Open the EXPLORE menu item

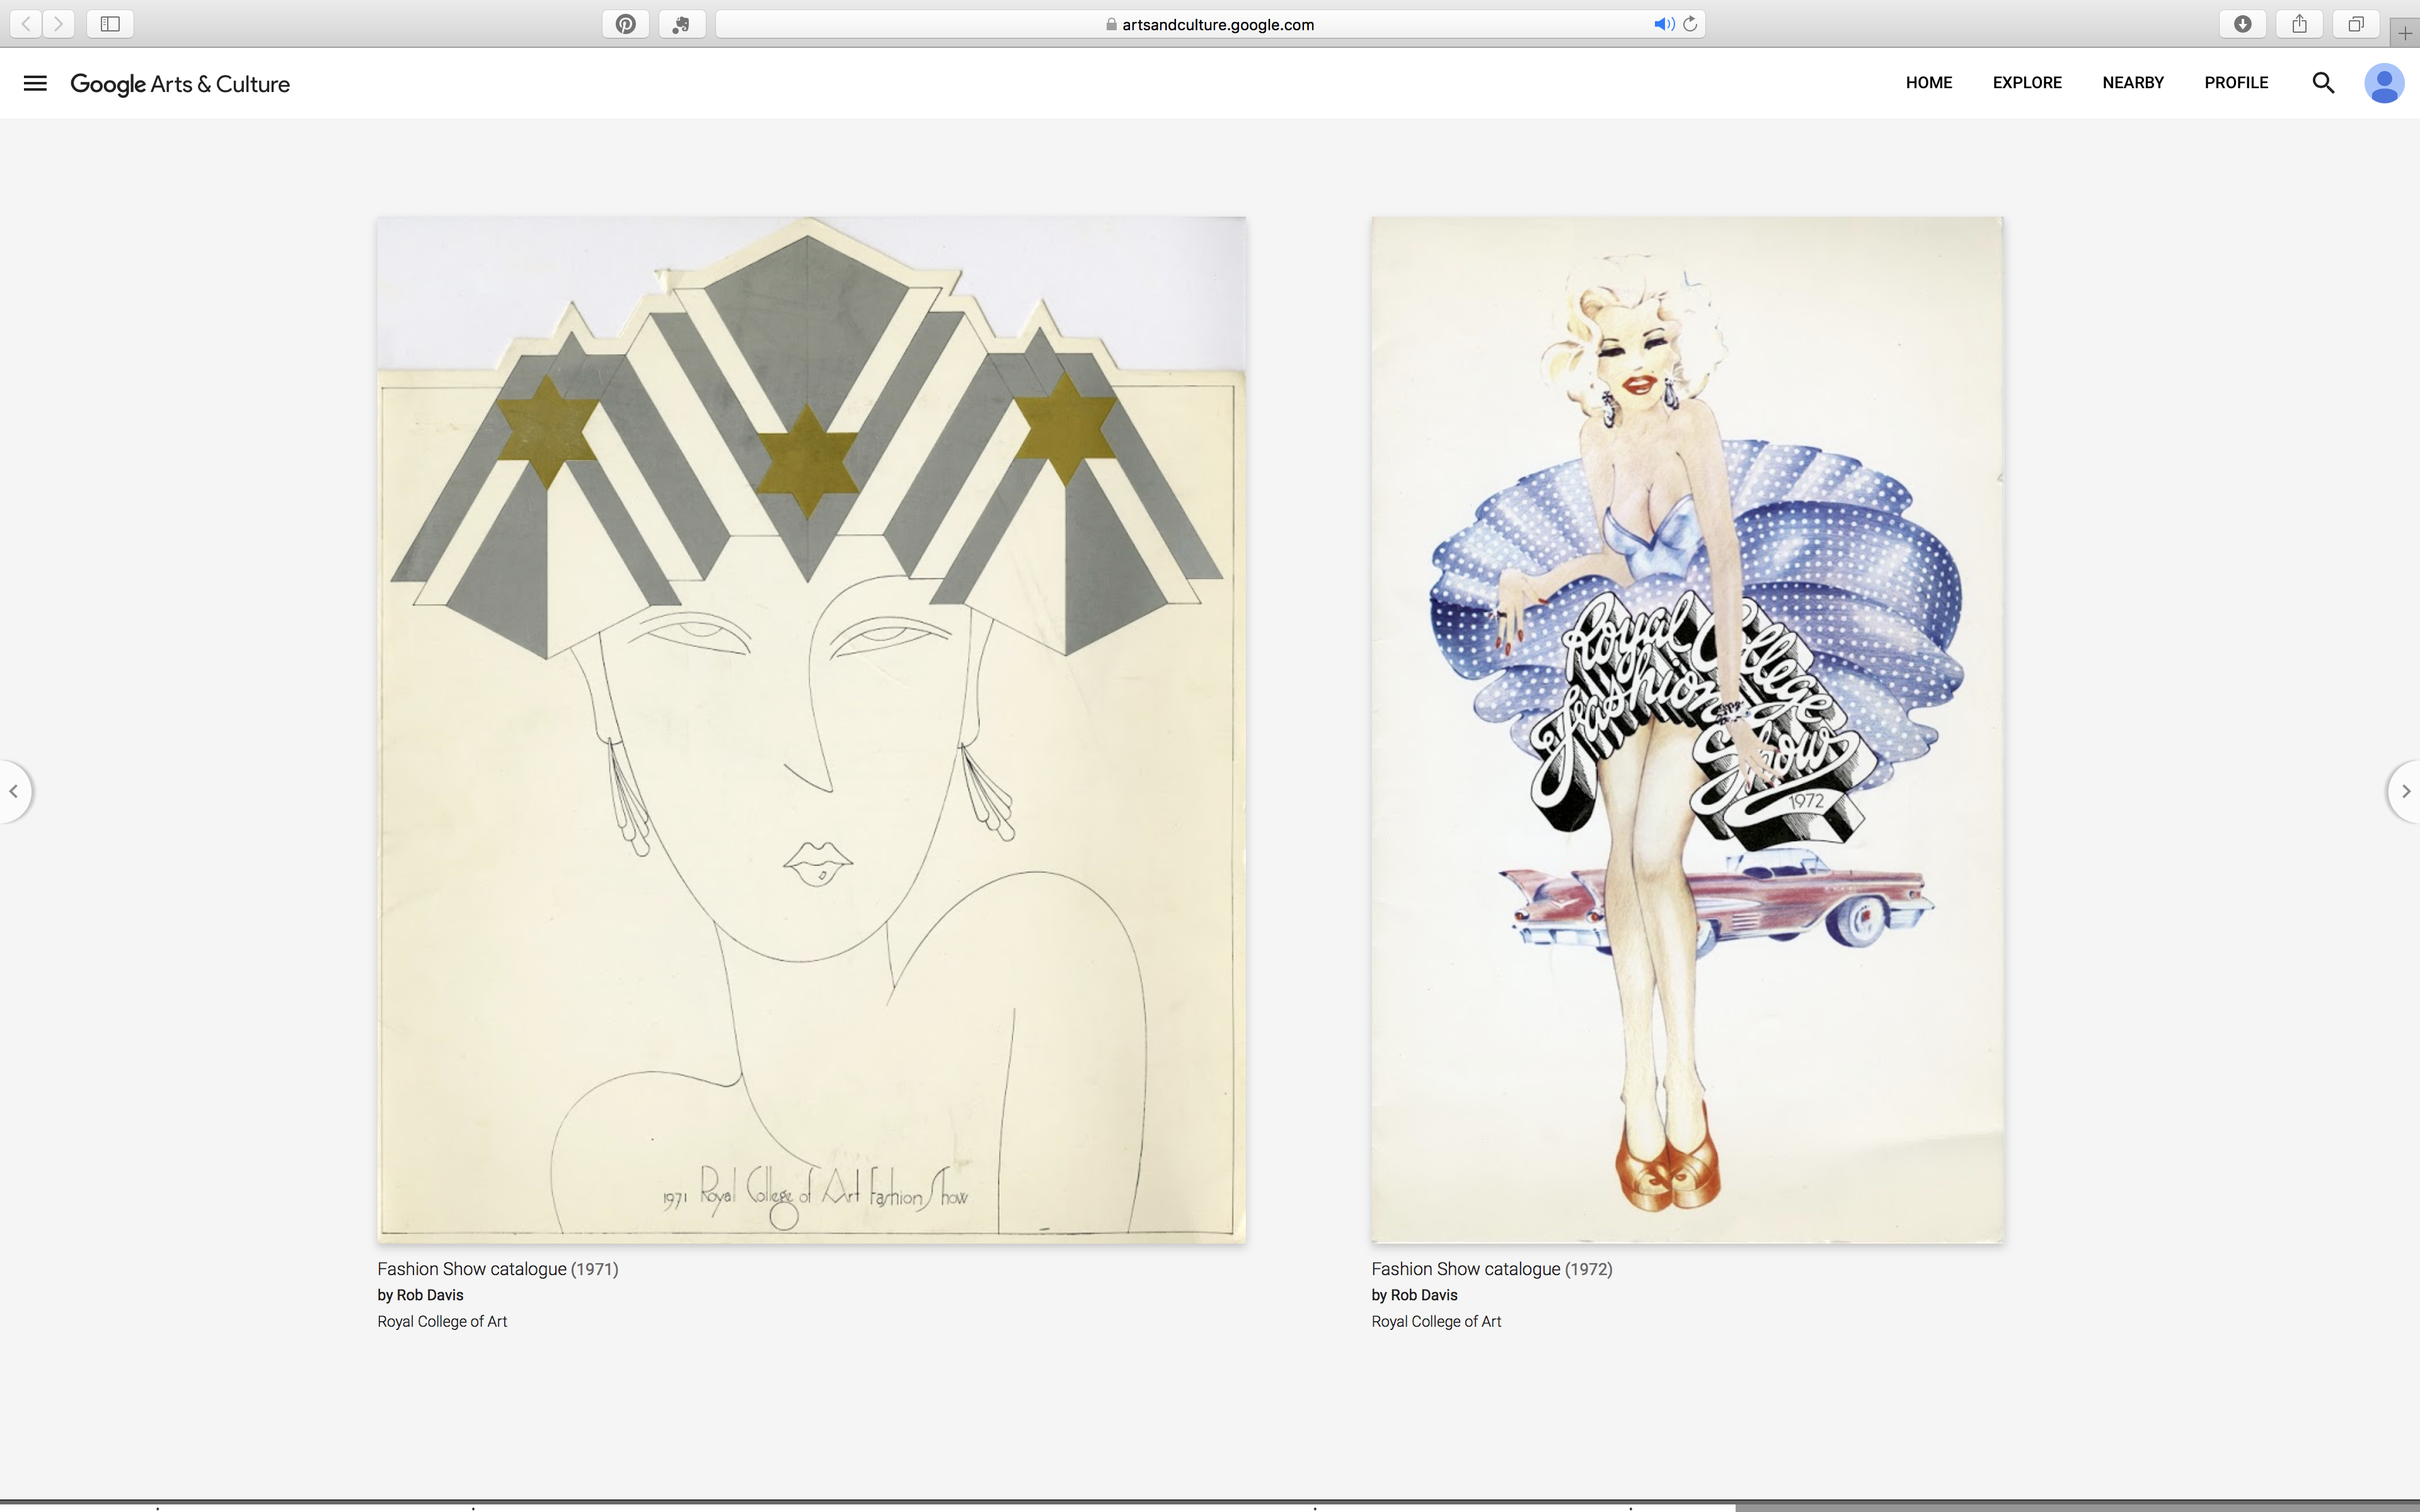point(2027,83)
